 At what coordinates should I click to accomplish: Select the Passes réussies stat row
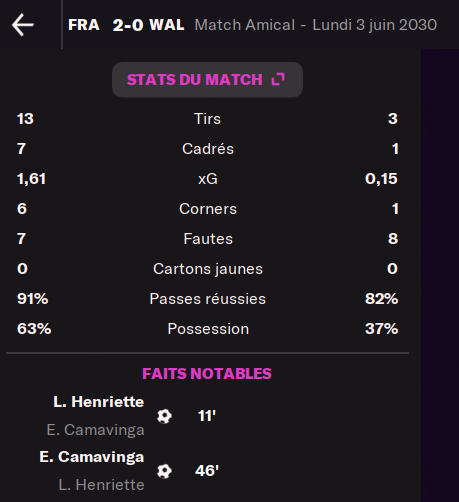point(207,299)
